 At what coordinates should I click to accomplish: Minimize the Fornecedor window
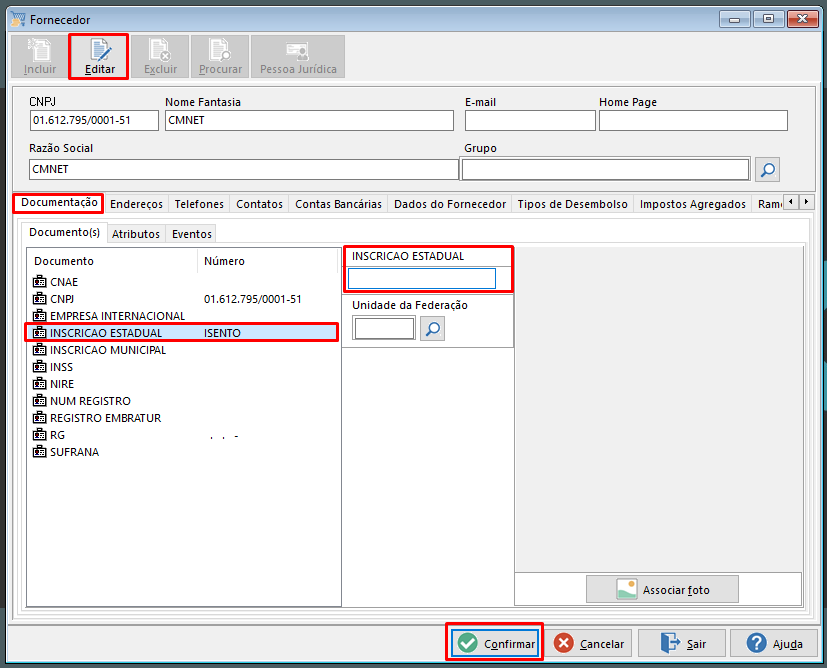coord(734,20)
